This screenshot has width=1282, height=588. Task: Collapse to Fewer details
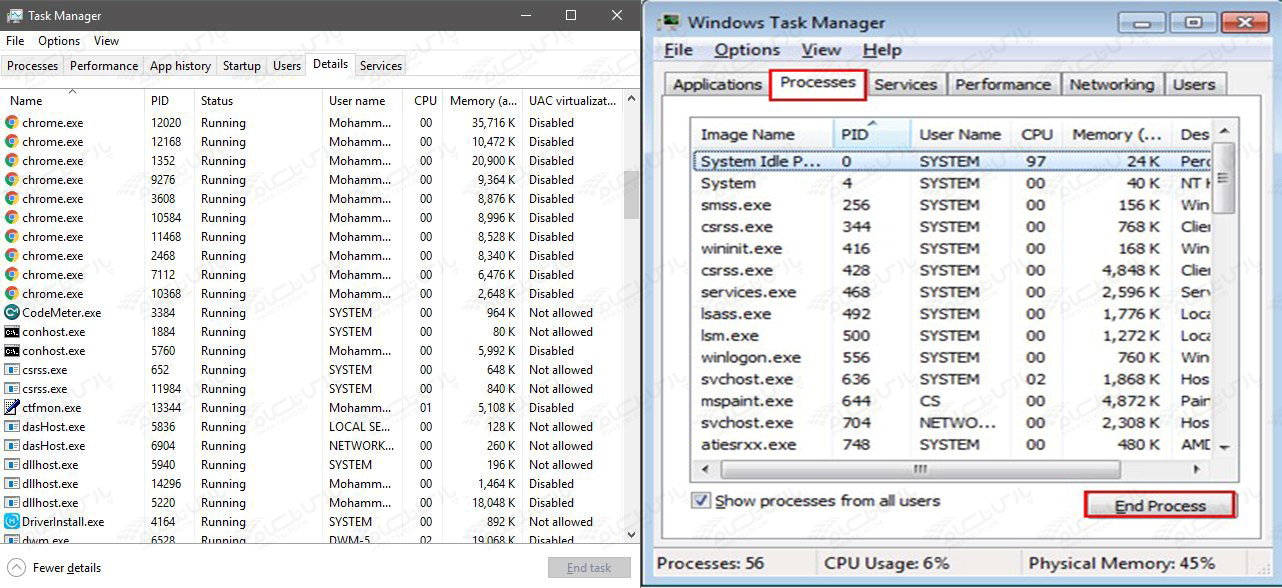coord(55,568)
